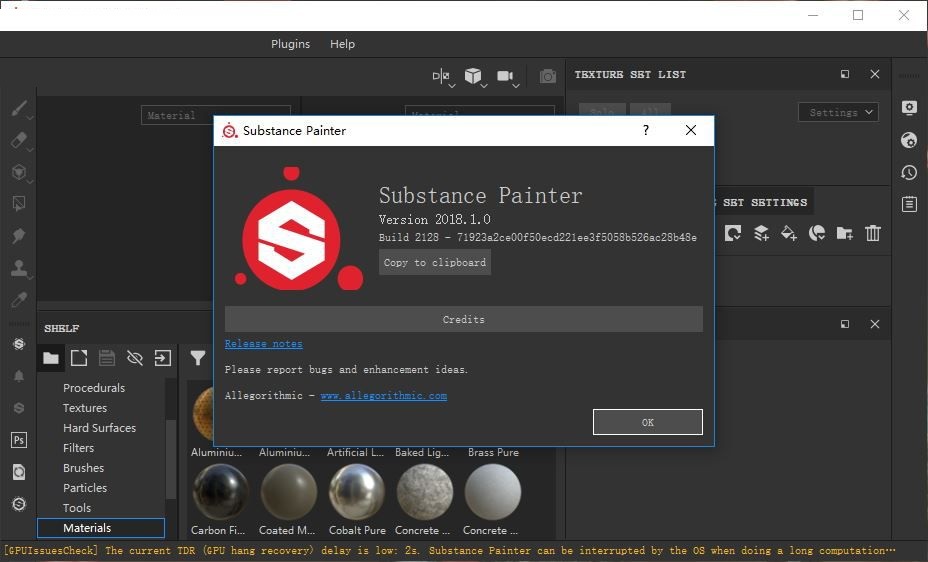Select the Material picker eyedropper tool
This screenshot has height=562, width=928.
pos(19,299)
